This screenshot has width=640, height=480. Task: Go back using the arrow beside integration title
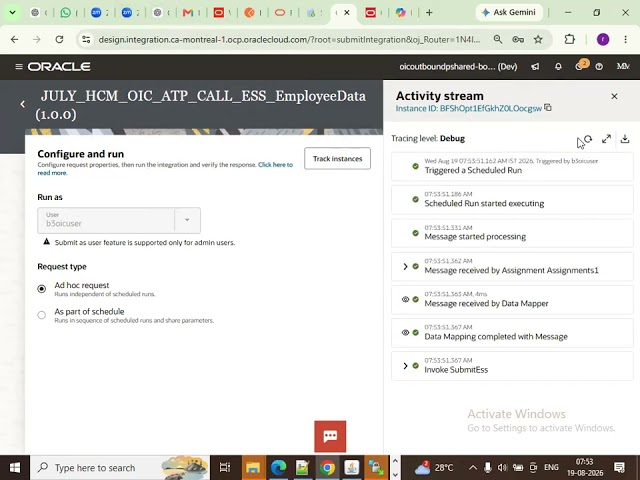tap(22, 104)
